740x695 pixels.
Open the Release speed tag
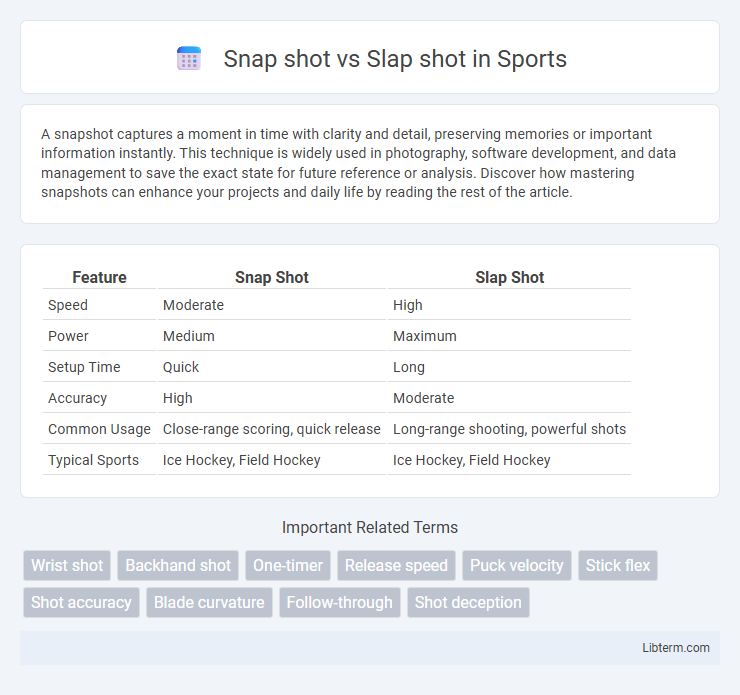click(x=396, y=565)
